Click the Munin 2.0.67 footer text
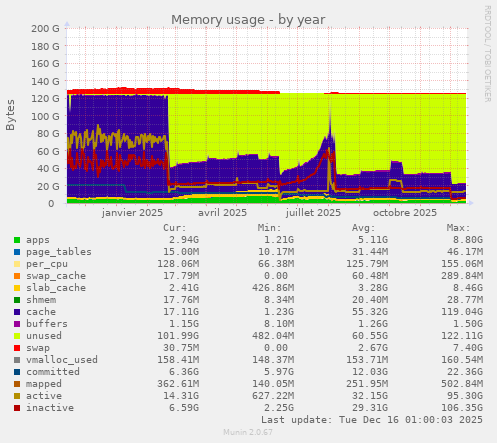 [x=248, y=432]
